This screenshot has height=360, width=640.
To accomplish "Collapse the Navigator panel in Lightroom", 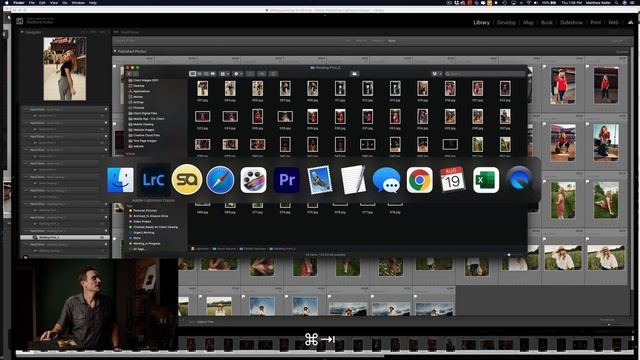I will 22,32.
